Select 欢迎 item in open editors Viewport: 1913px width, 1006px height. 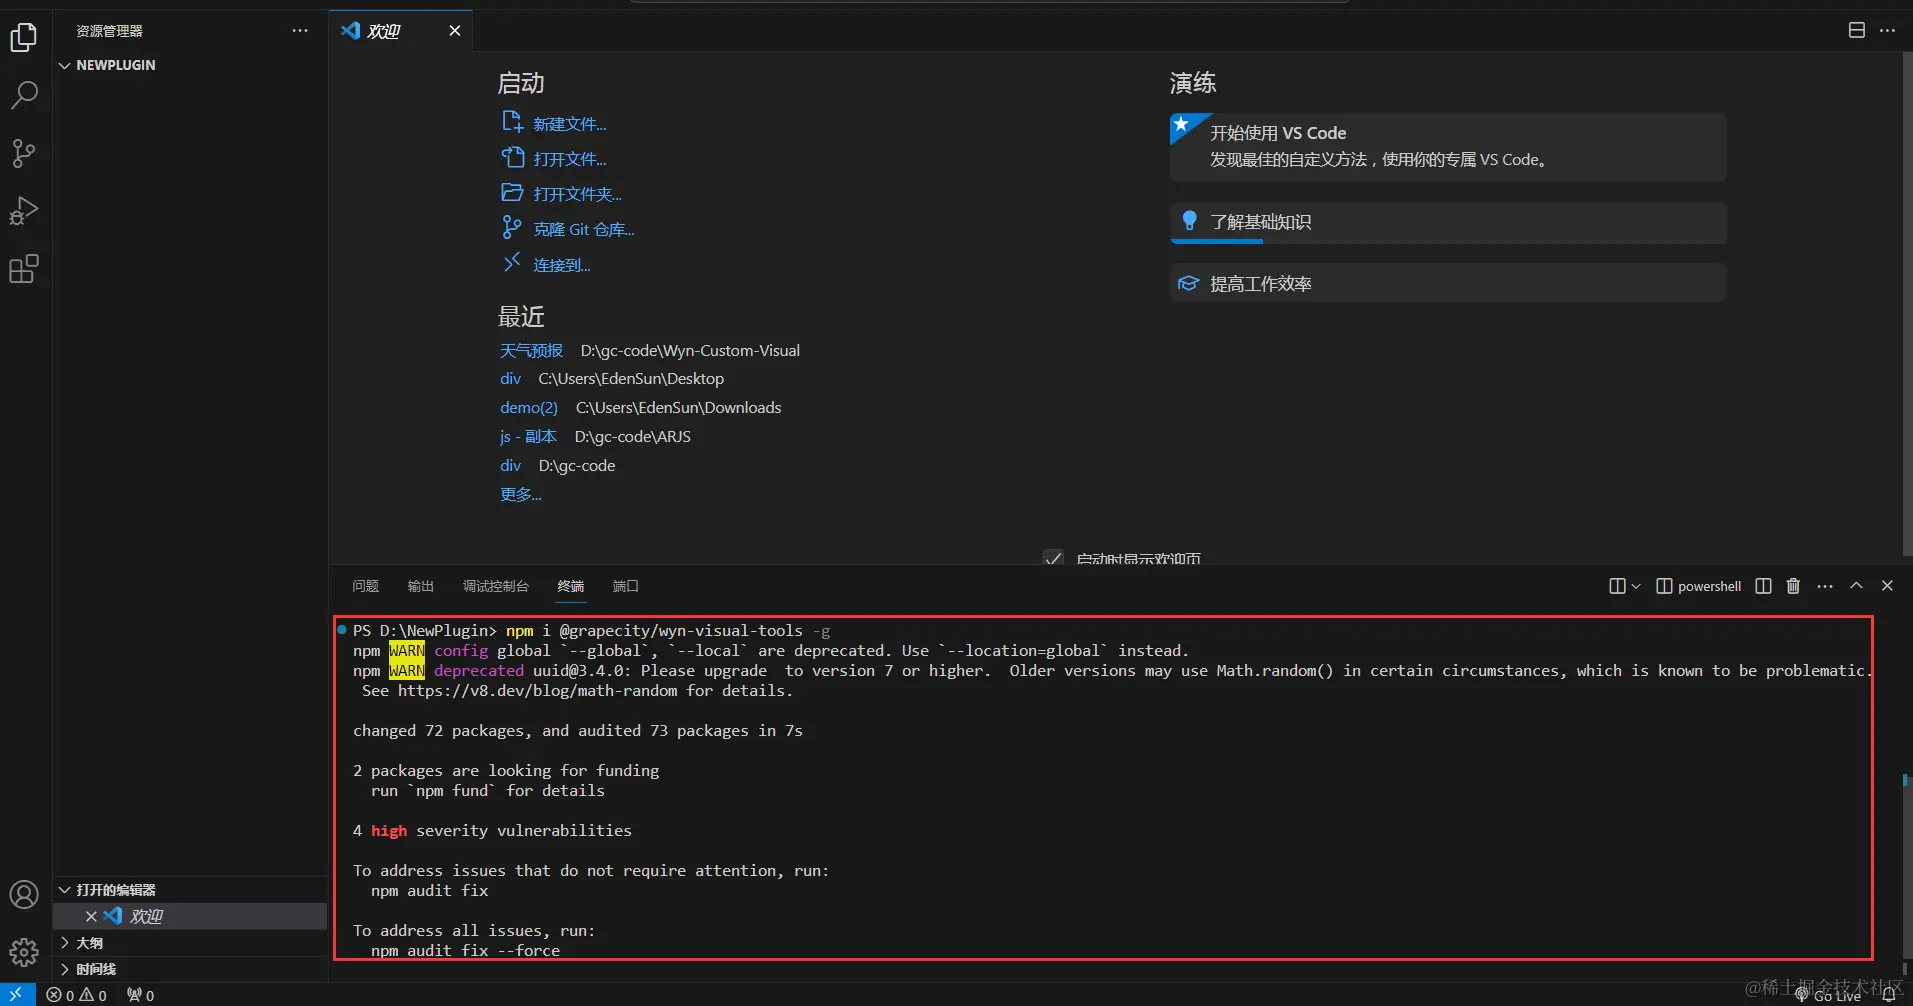tap(190, 916)
